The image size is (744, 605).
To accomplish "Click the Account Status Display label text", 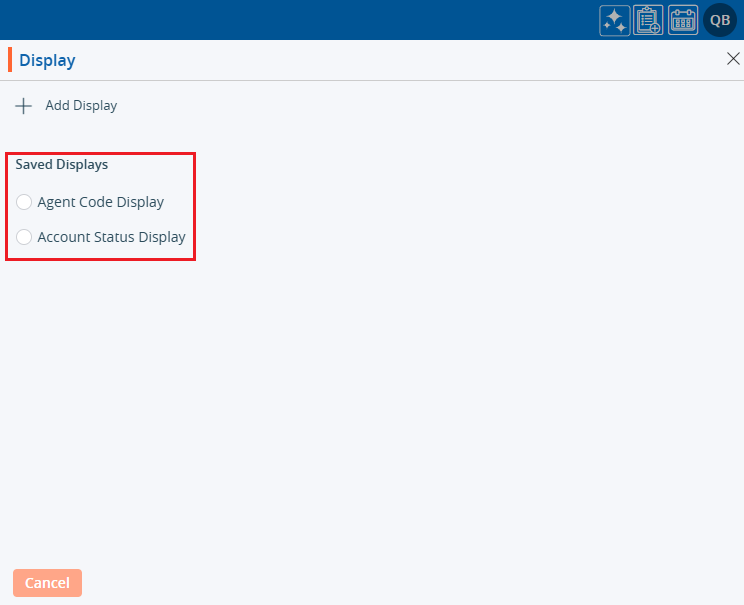I will tap(111, 238).
